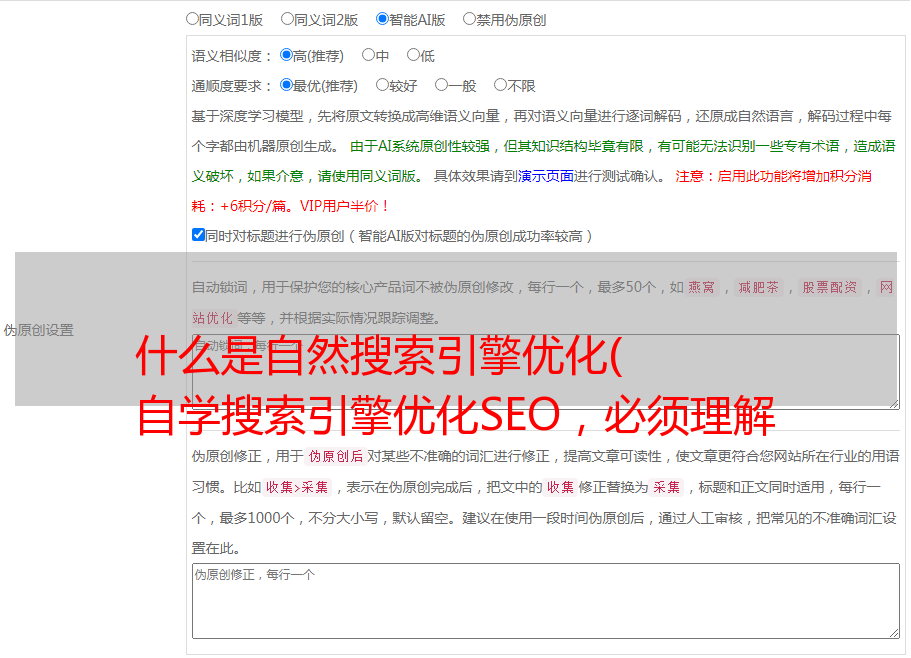Click the 语义相似度 label
This screenshot has width=911, height=658.
click(232, 56)
